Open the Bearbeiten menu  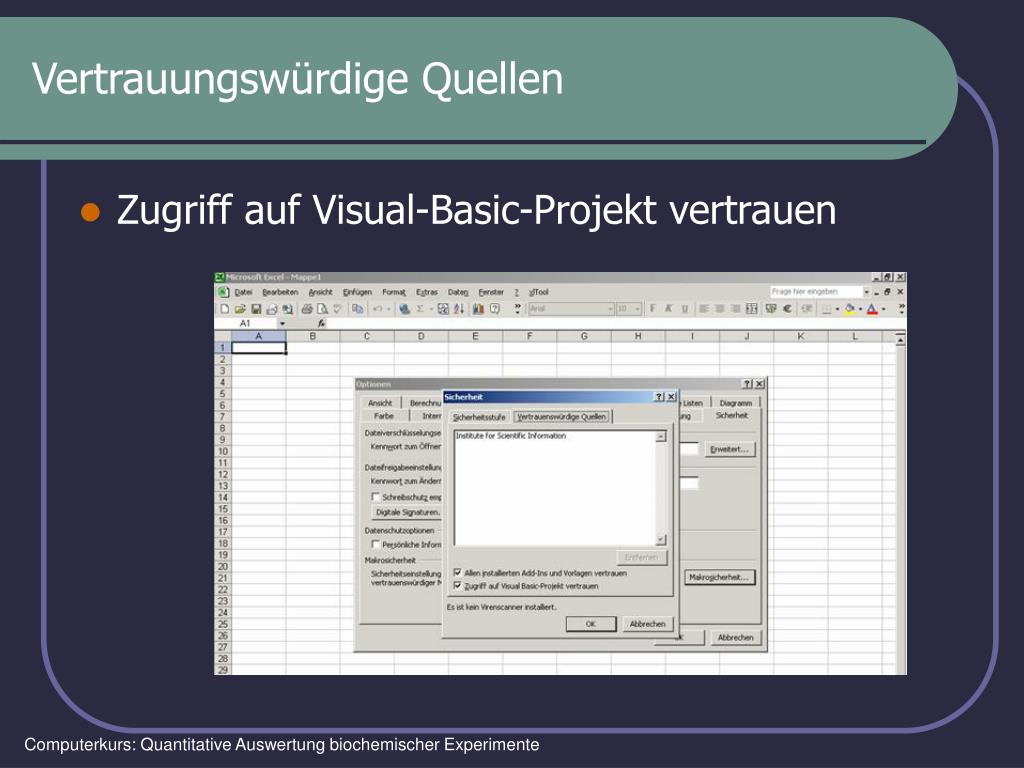coord(280,292)
